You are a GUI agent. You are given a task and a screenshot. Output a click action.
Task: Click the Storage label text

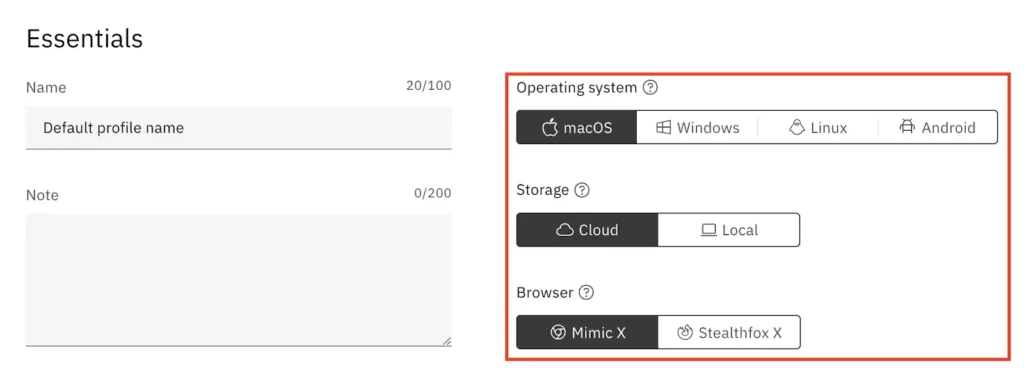pyautogui.click(x=542, y=190)
